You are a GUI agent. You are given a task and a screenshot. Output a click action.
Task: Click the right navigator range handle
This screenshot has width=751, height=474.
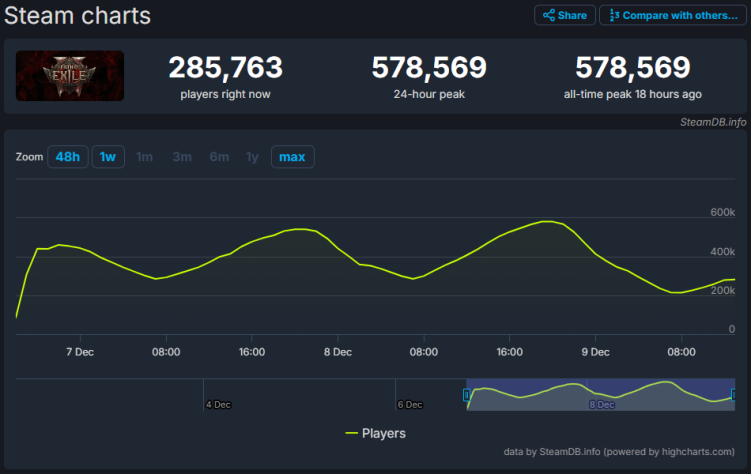point(734,395)
